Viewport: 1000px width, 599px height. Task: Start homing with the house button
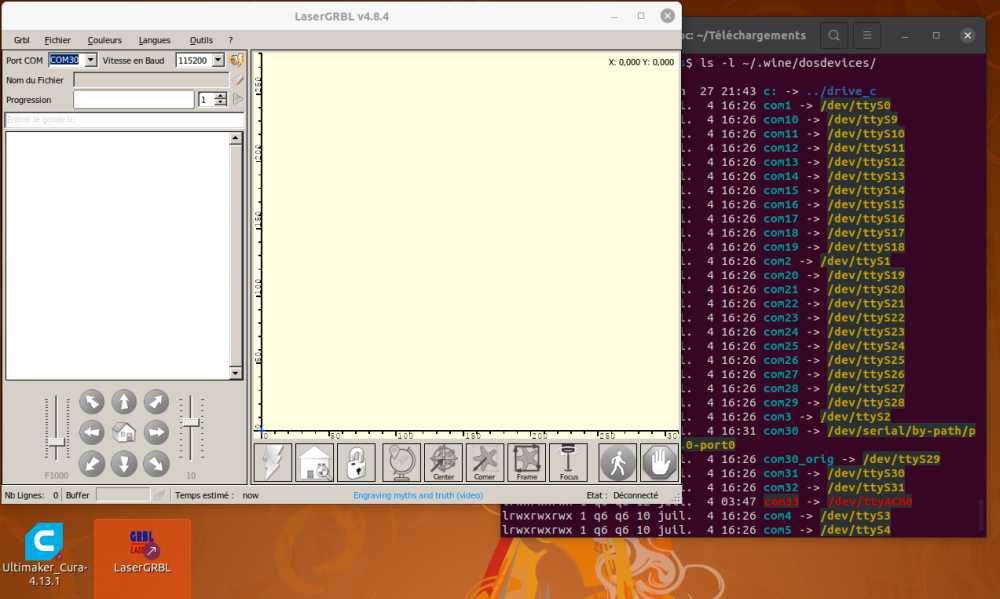314,462
